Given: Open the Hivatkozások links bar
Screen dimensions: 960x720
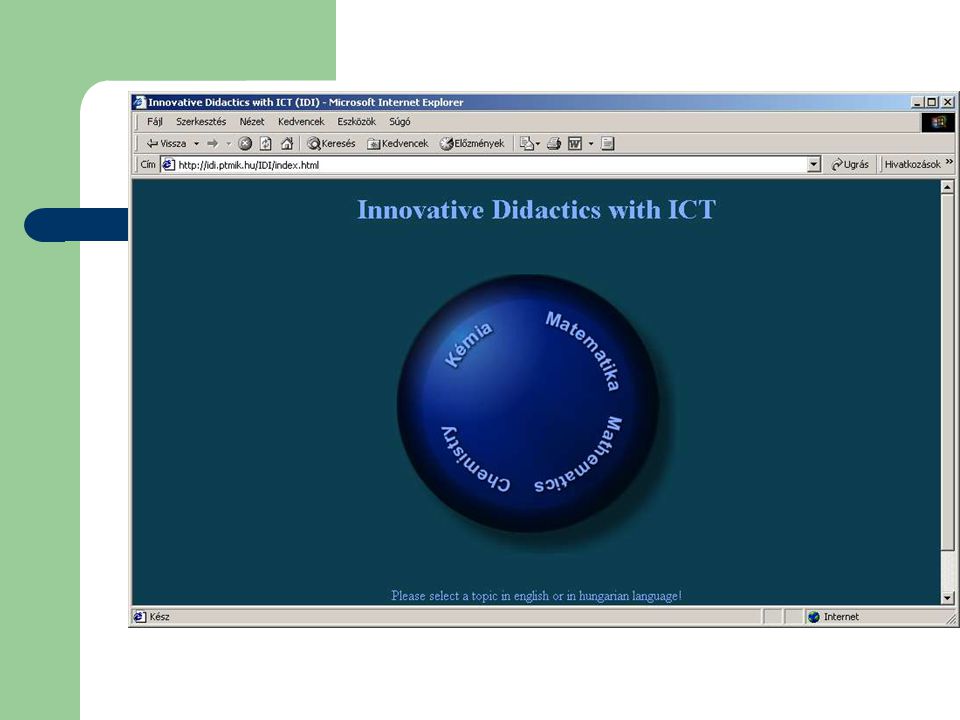Looking at the screenshot, I should pyautogui.click(x=912, y=165).
